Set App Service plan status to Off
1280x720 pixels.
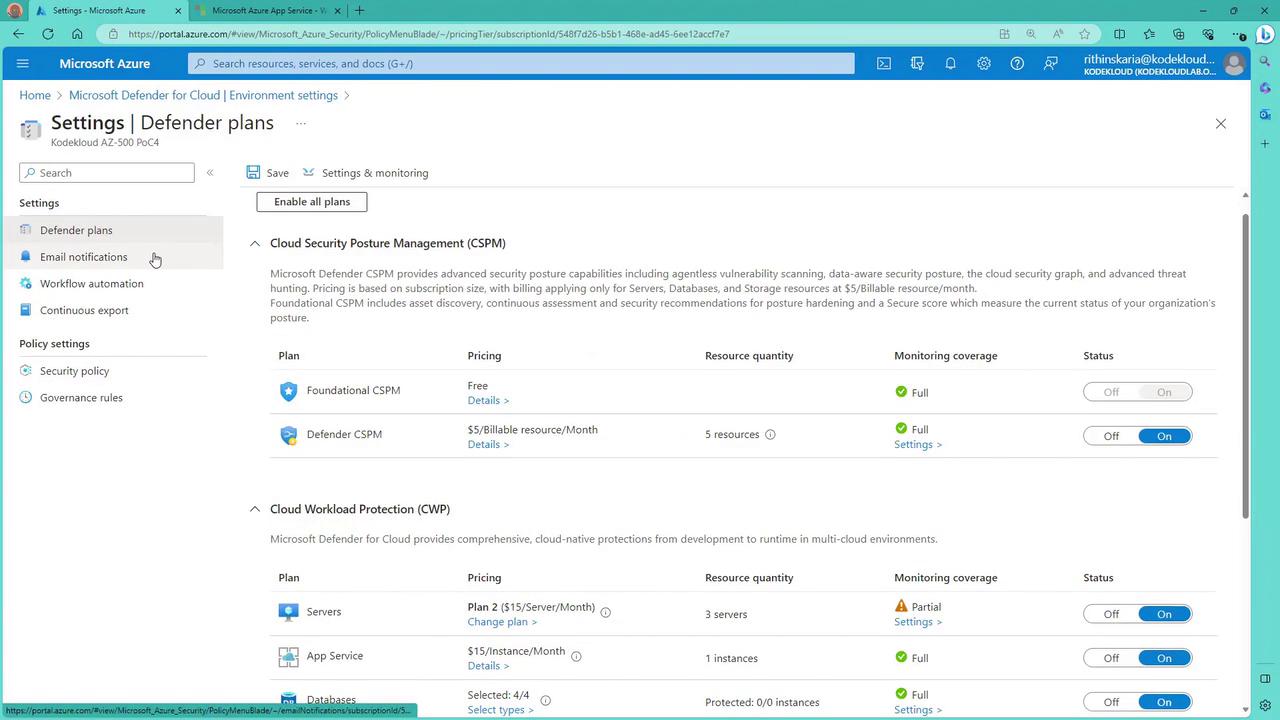click(1111, 658)
